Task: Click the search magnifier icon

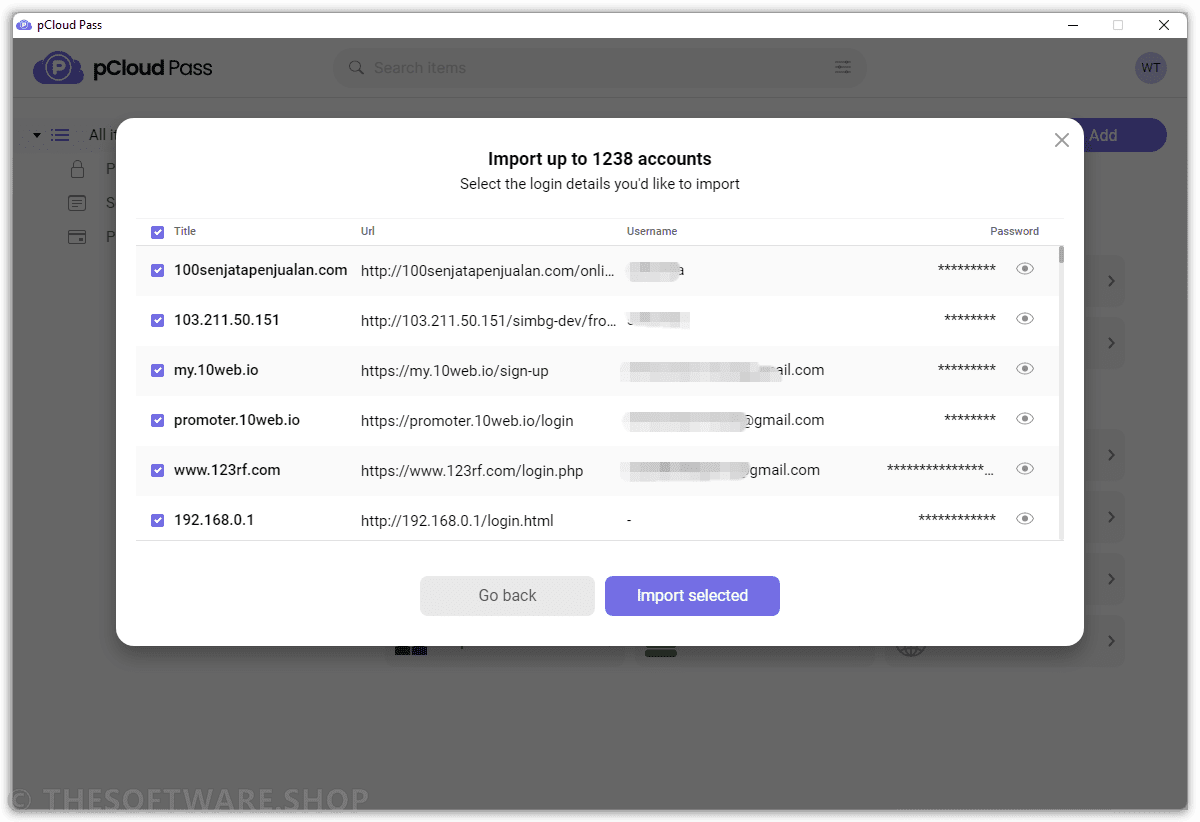Action: [x=356, y=68]
